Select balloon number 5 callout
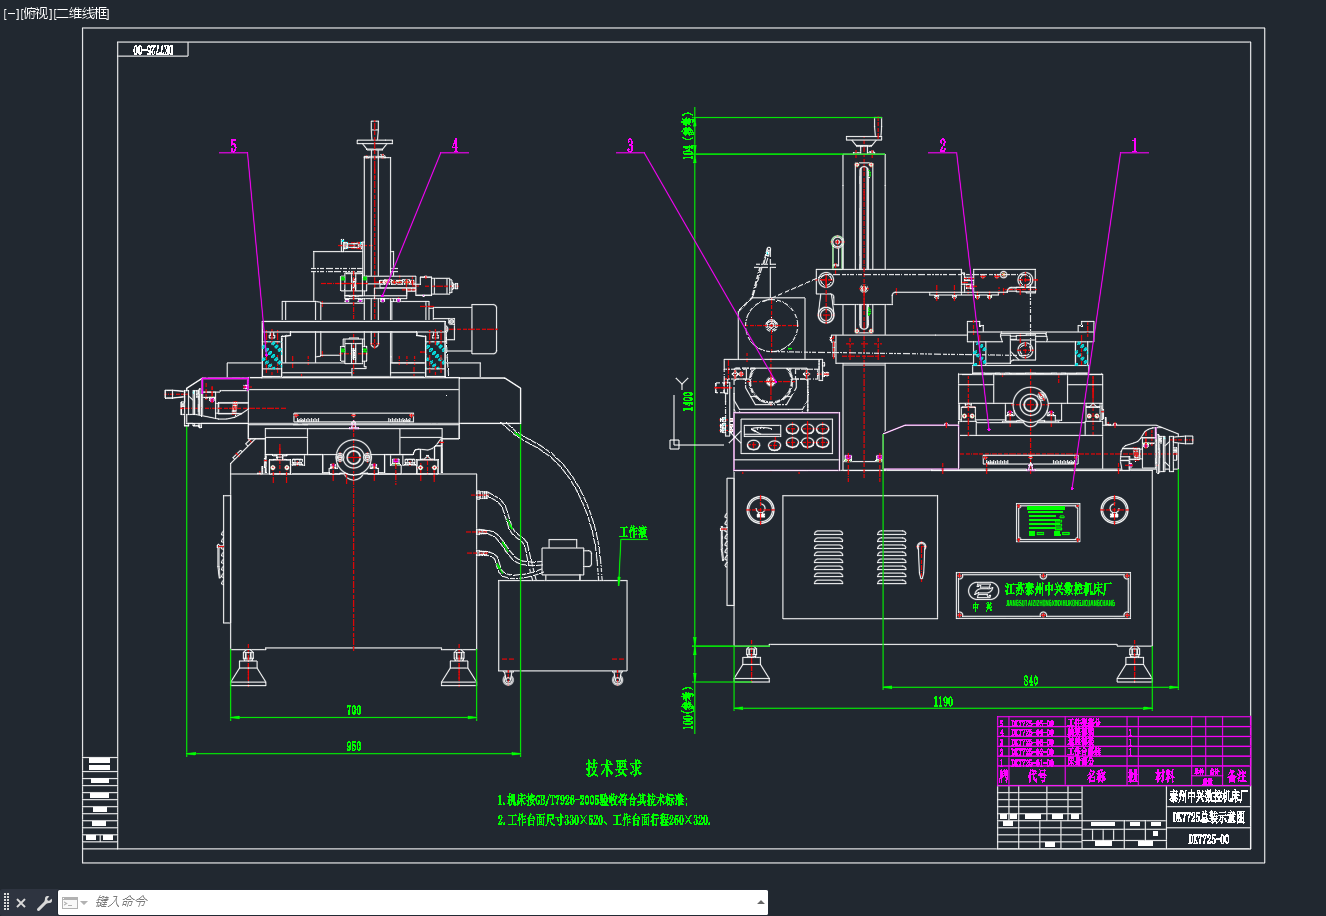 234,145
